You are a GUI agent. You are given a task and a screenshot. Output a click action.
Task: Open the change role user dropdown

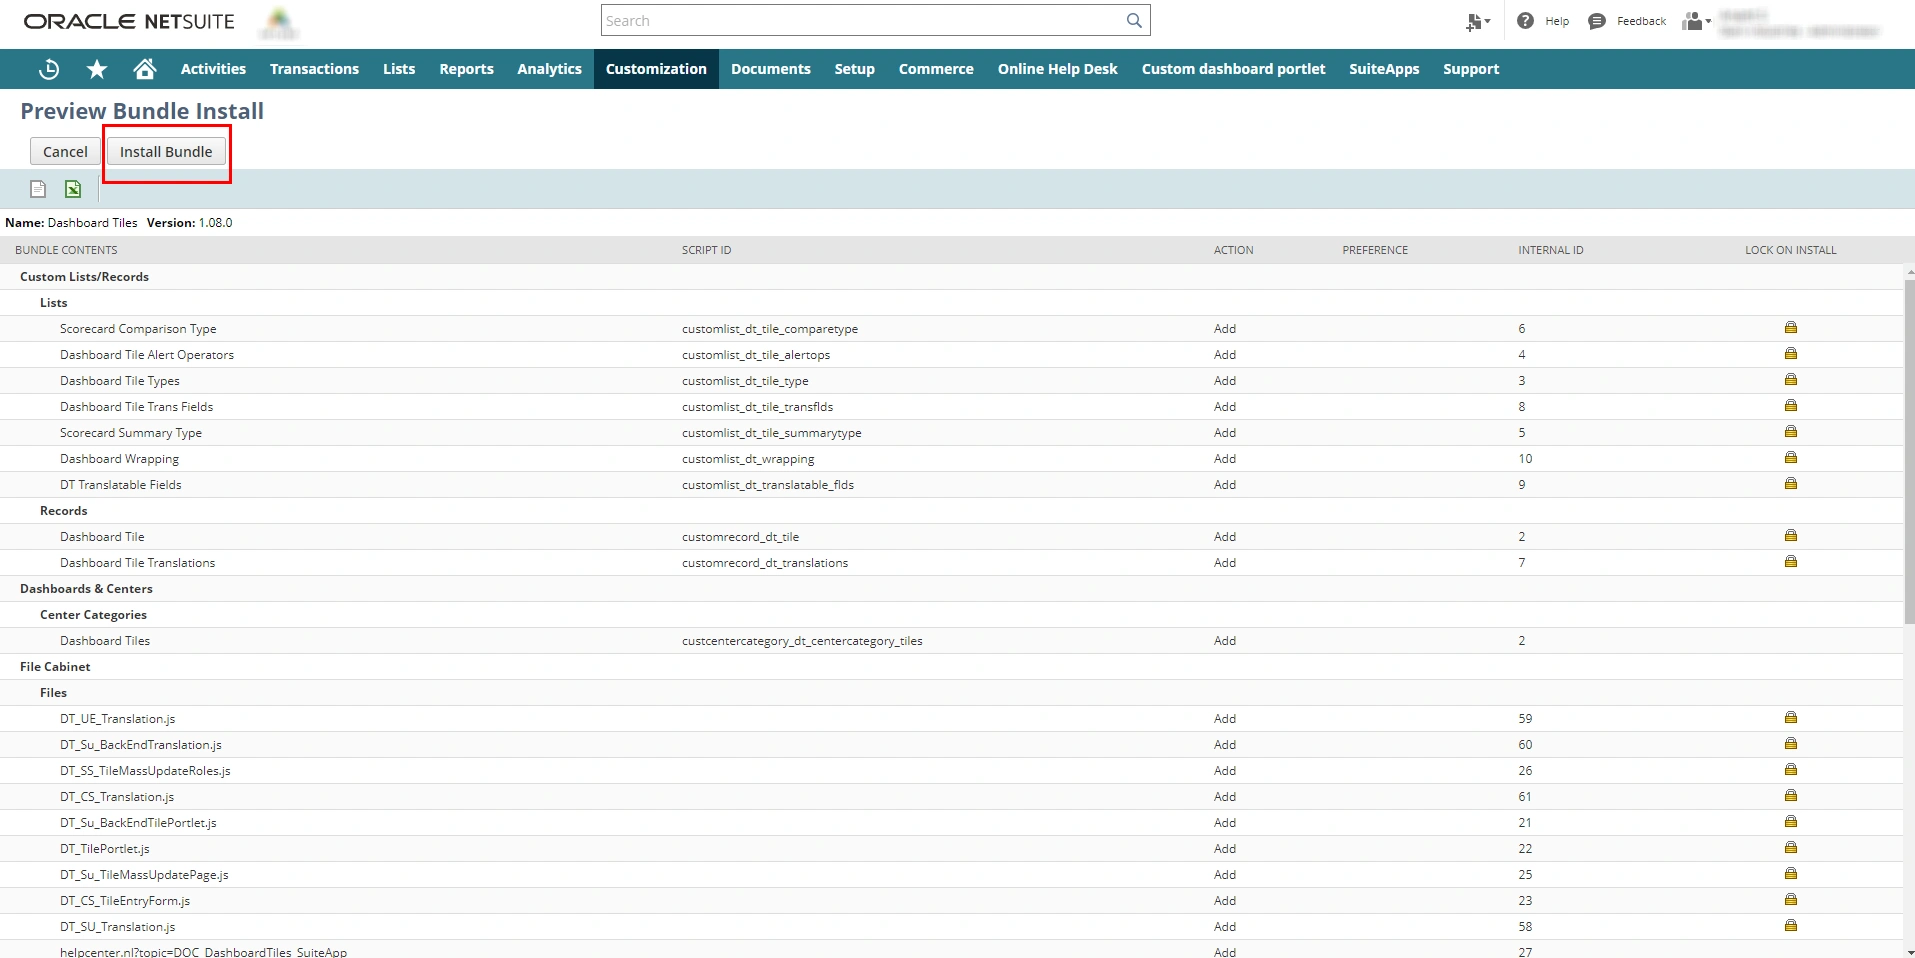pos(1696,21)
